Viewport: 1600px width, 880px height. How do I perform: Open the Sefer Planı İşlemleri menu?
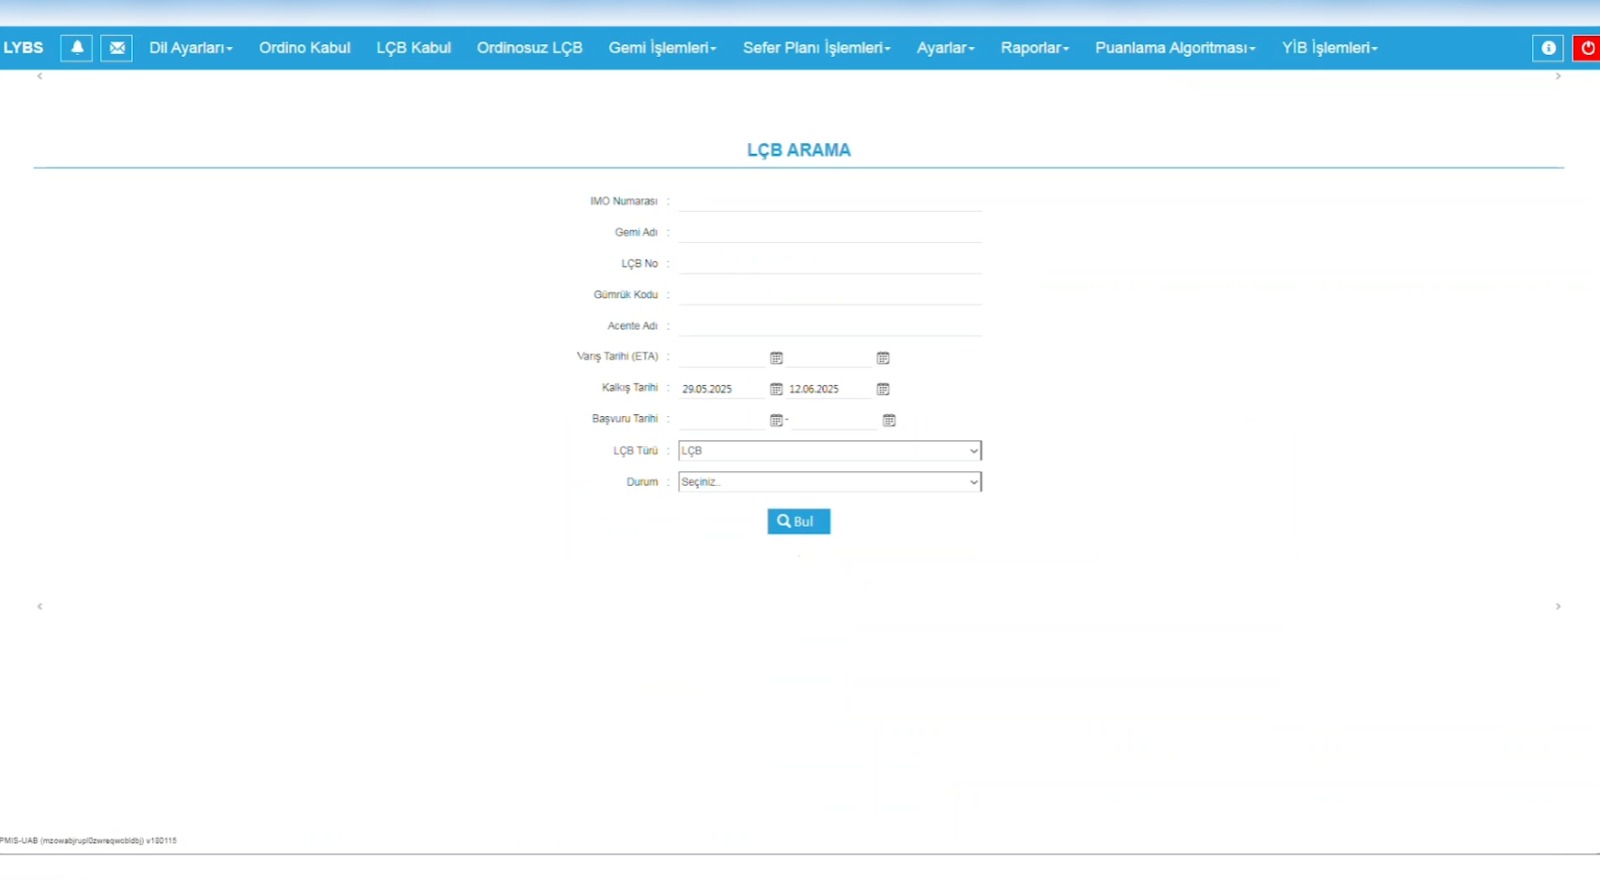pyautogui.click(x=816, y=48)
